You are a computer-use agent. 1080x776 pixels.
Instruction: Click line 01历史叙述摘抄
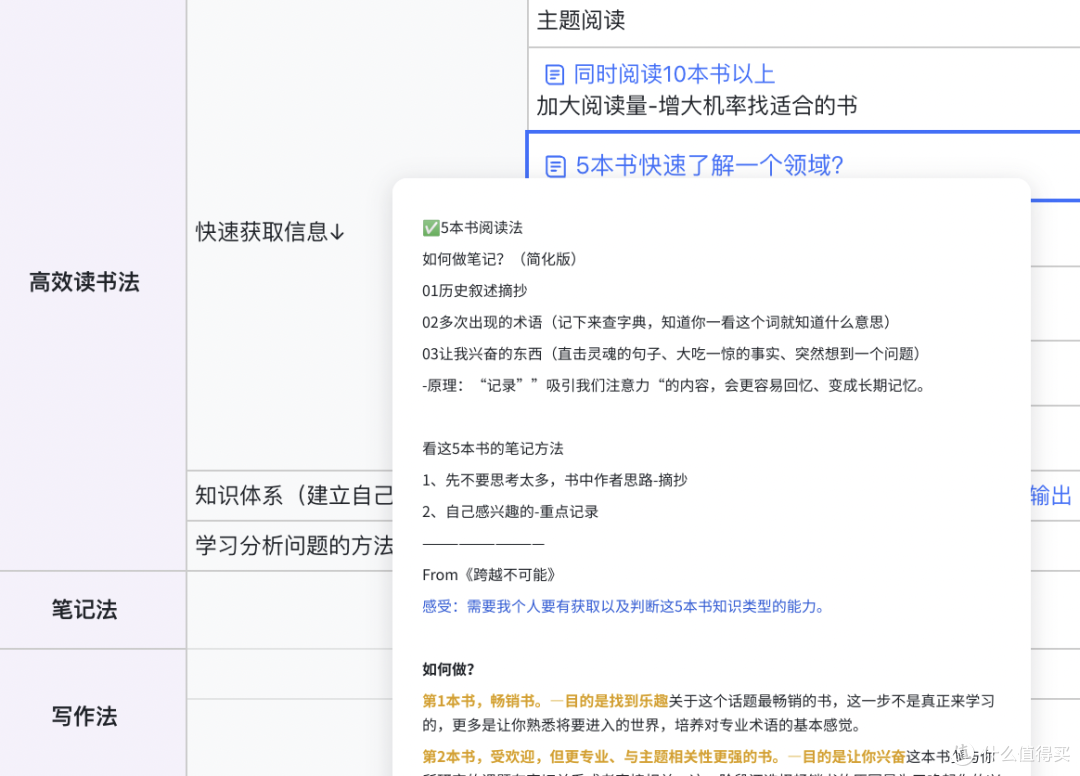(475, 291)
